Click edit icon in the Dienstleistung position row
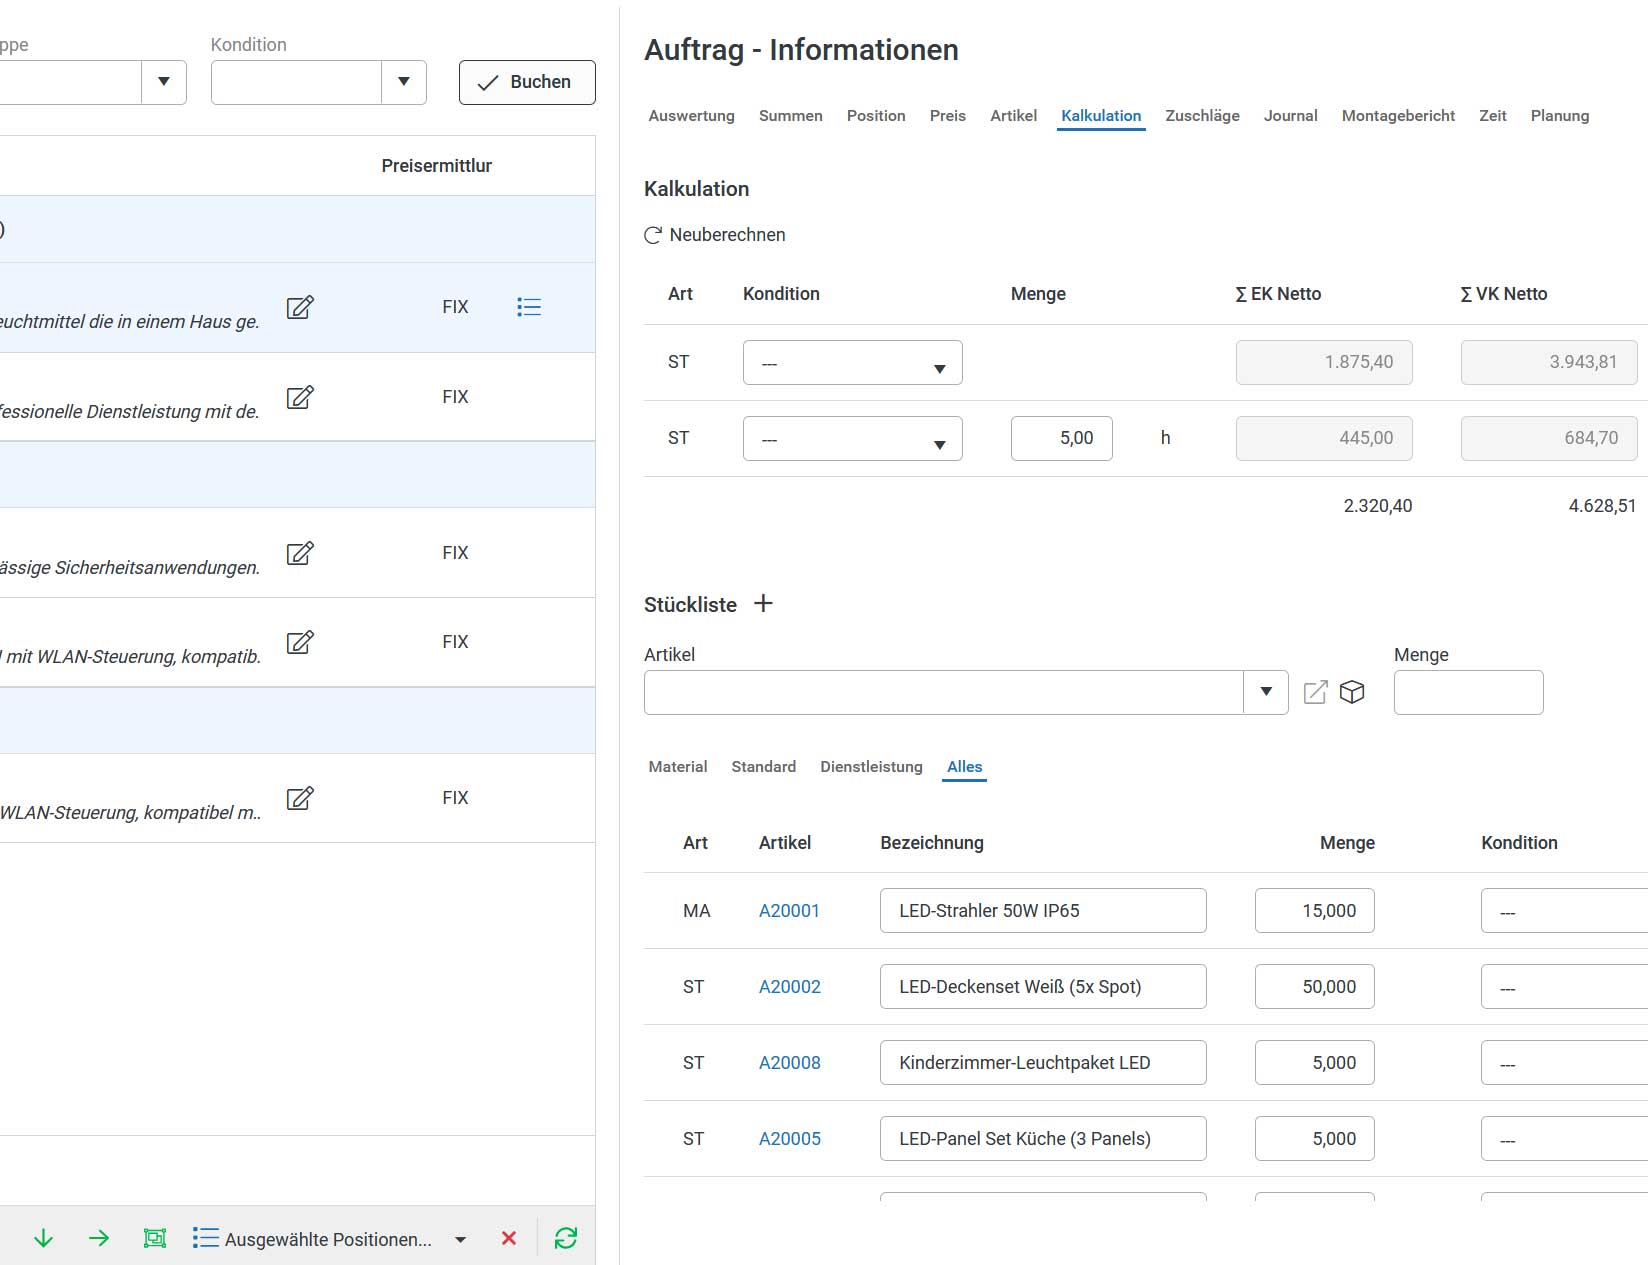Viewport: 1648px width, 1265px height. pos(300,397)
